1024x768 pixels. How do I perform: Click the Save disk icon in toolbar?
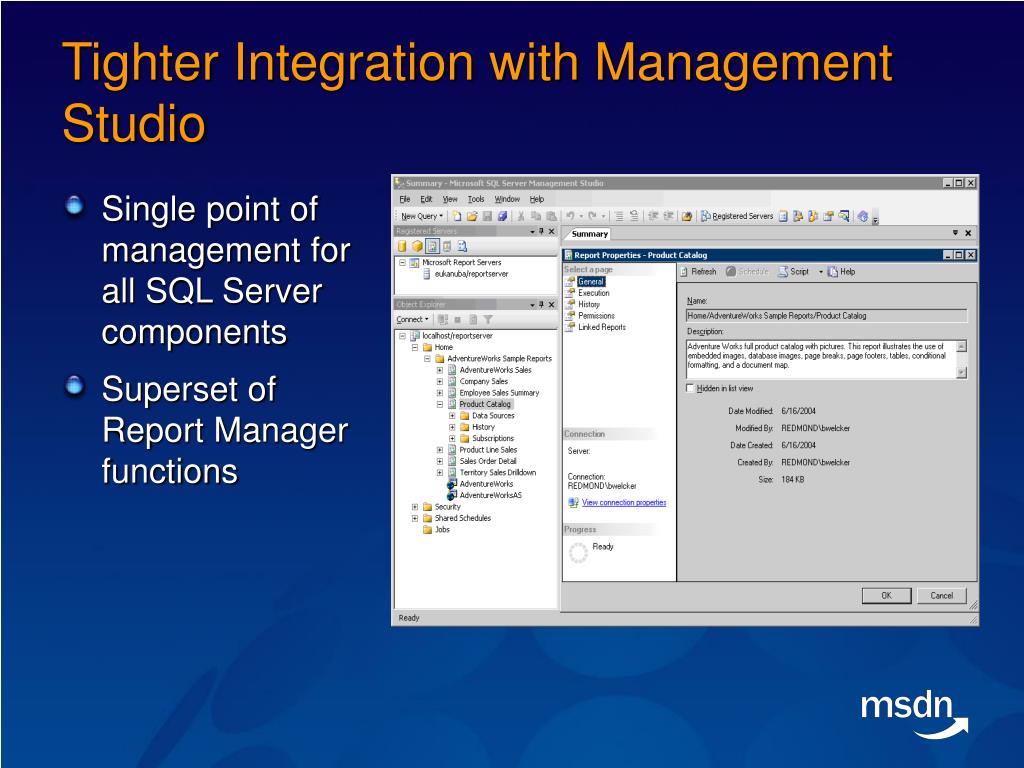(487, 216)
